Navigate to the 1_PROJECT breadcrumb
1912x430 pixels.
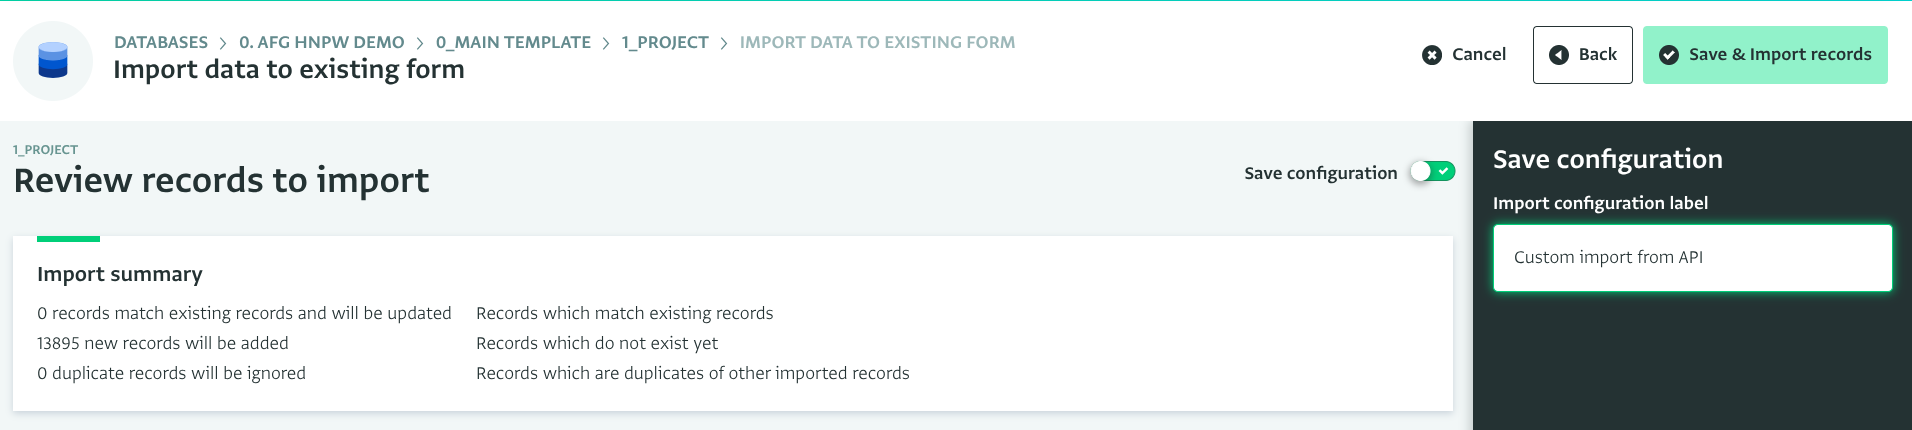click(x=665, y=42)
